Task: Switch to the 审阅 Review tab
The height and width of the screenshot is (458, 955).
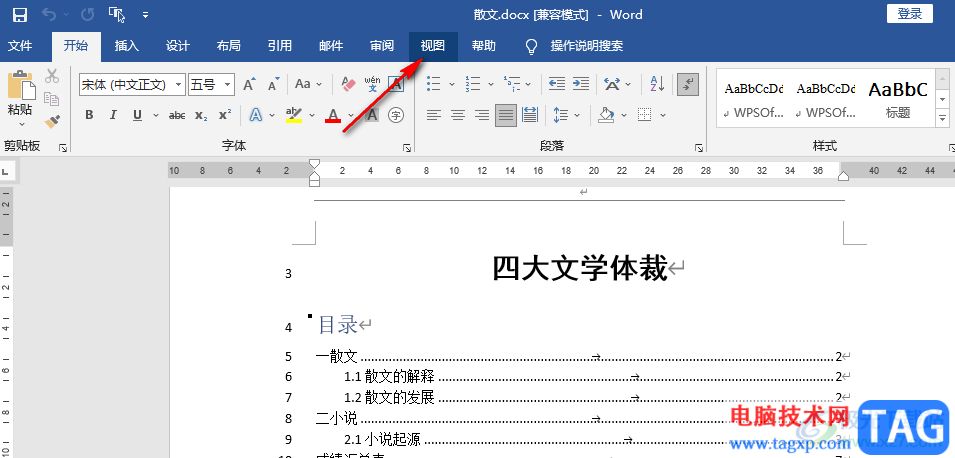Action: point(382,46)
